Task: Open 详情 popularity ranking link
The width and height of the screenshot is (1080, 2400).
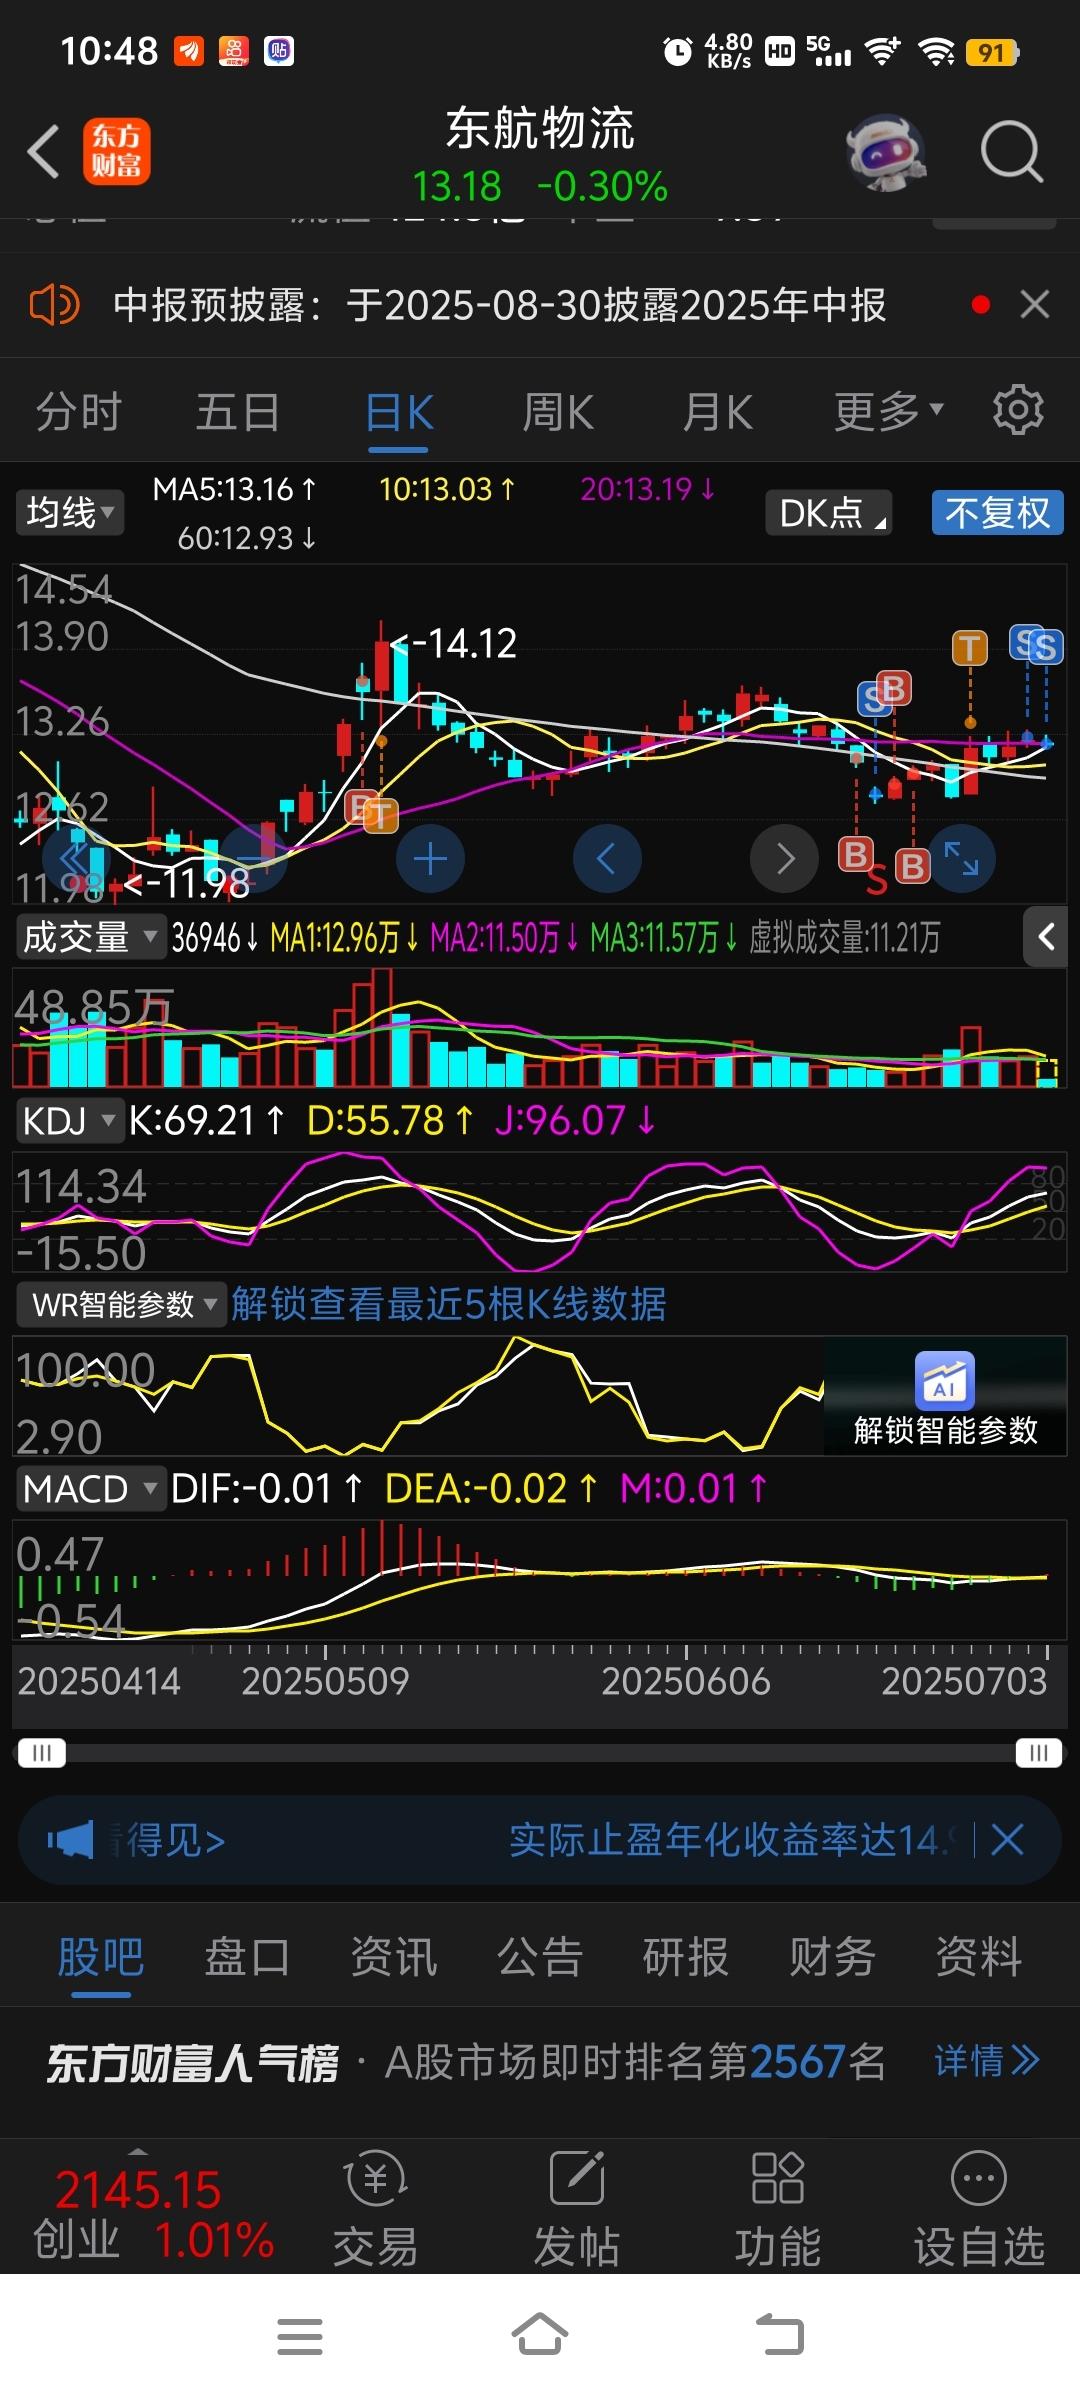Action: click(988, 2061)
